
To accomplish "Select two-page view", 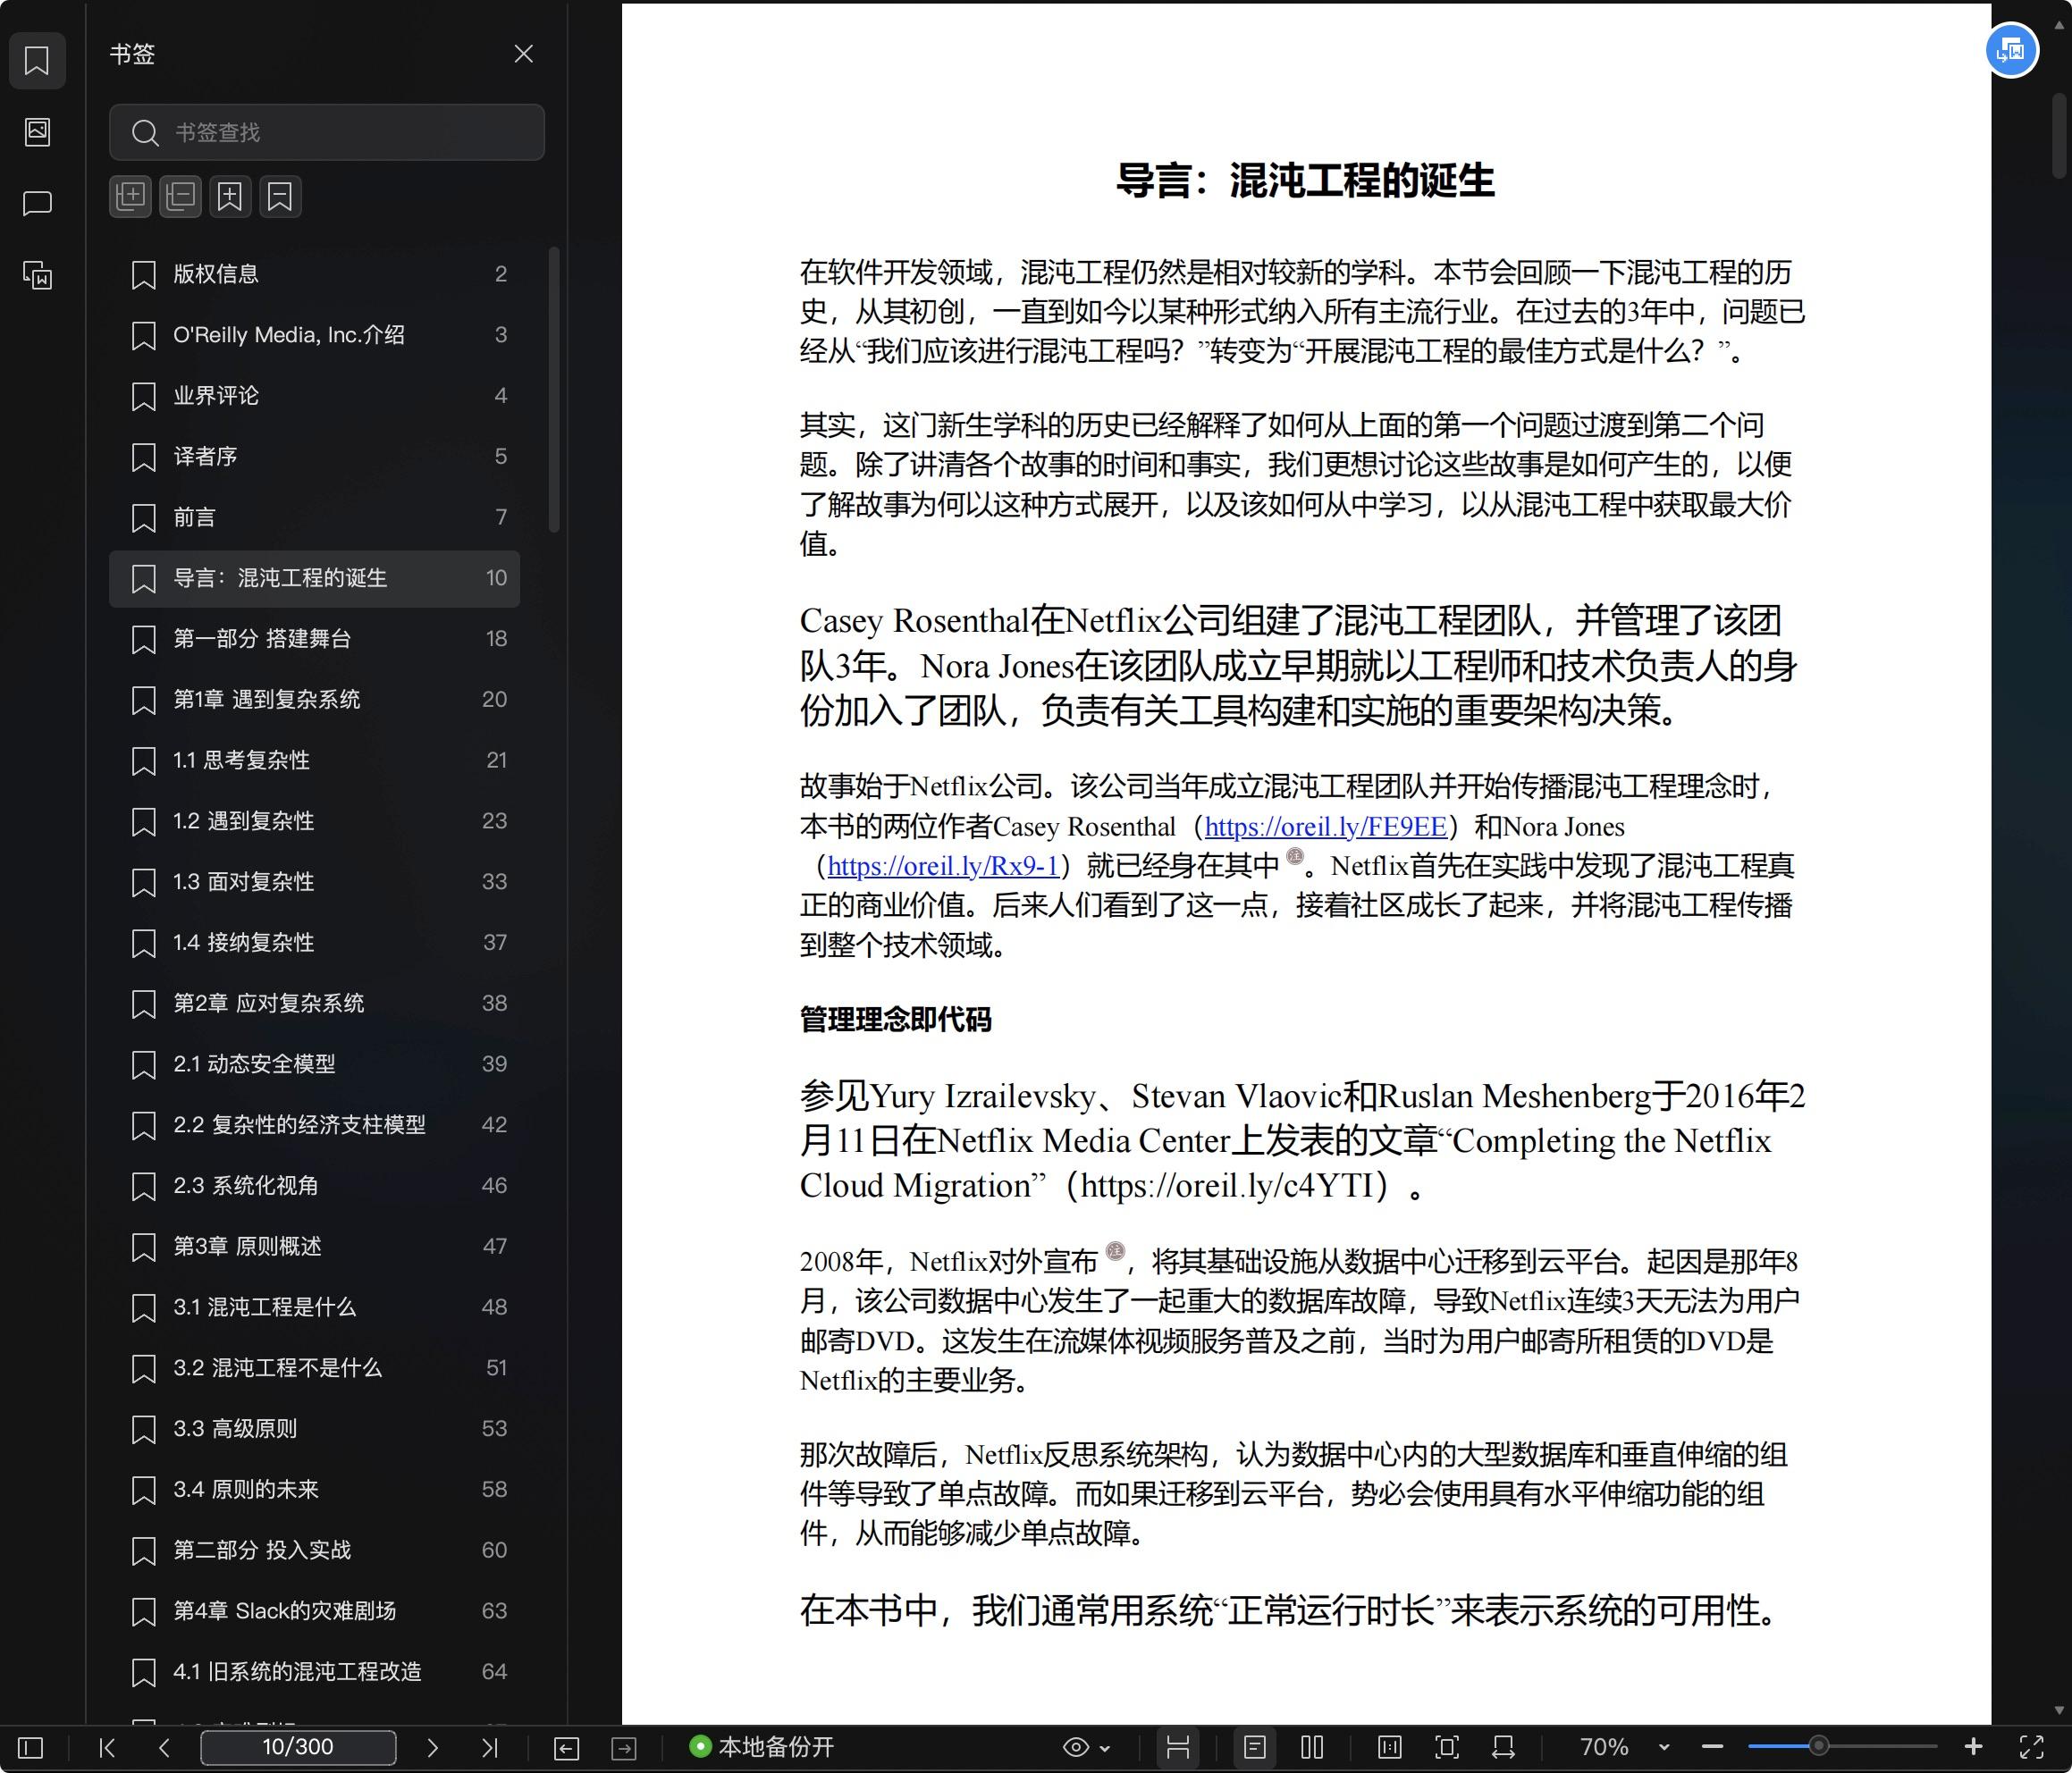I will click(x=1312, y=1747).
